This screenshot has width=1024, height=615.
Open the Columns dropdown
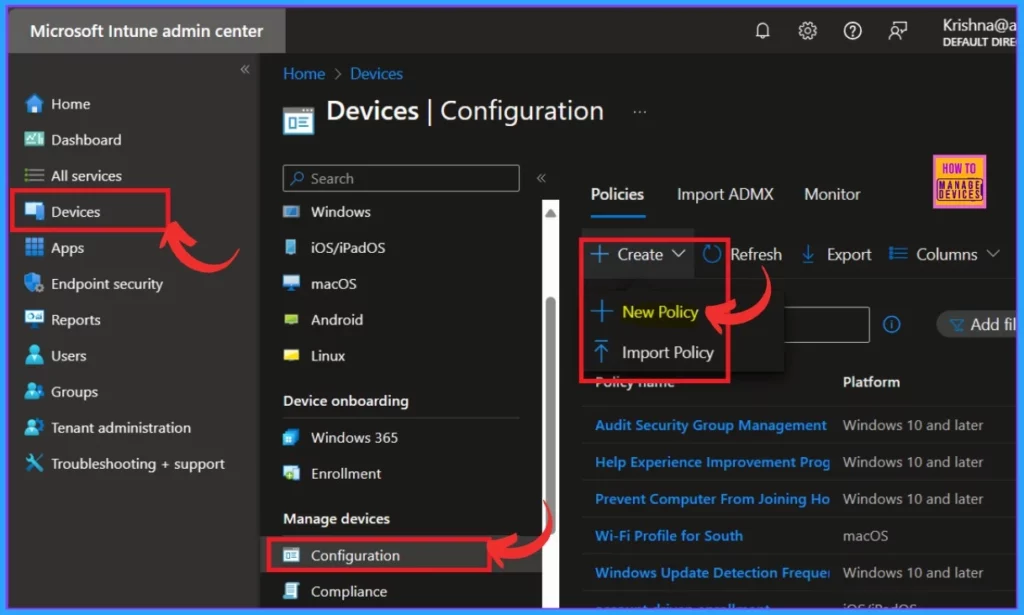pos(945,254)
